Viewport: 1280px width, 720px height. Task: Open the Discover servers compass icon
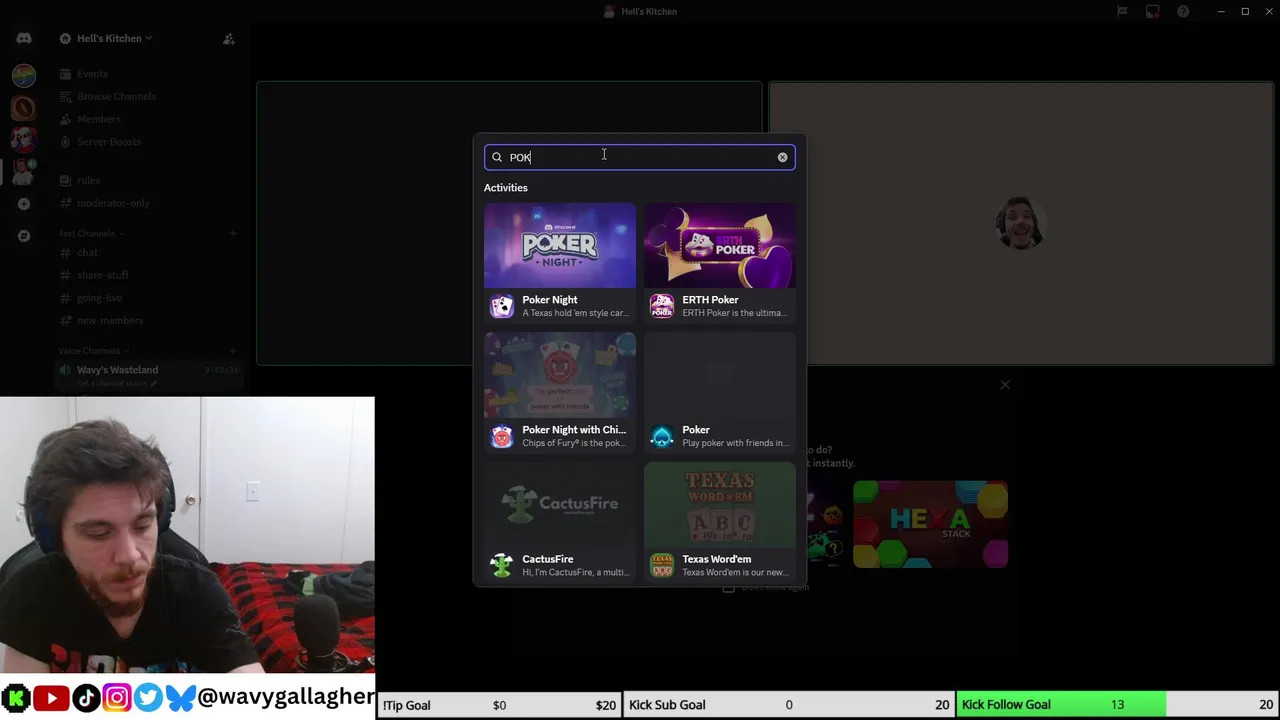(x=24, y=236)
